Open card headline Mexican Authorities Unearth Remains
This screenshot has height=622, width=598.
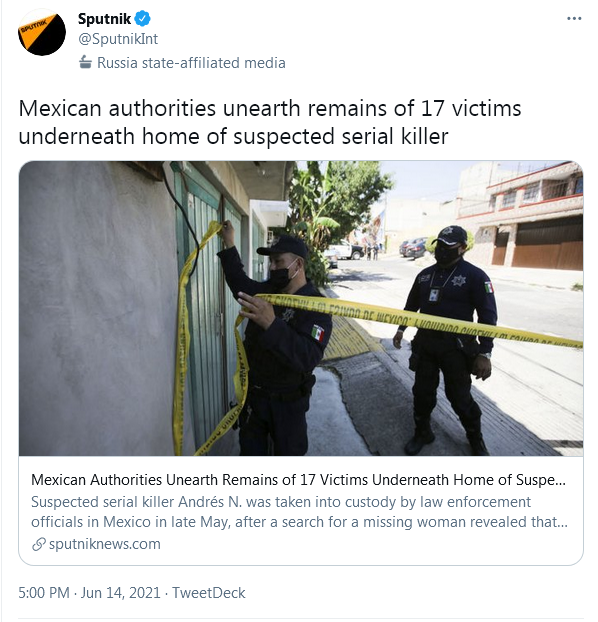(x=298, y=480)
